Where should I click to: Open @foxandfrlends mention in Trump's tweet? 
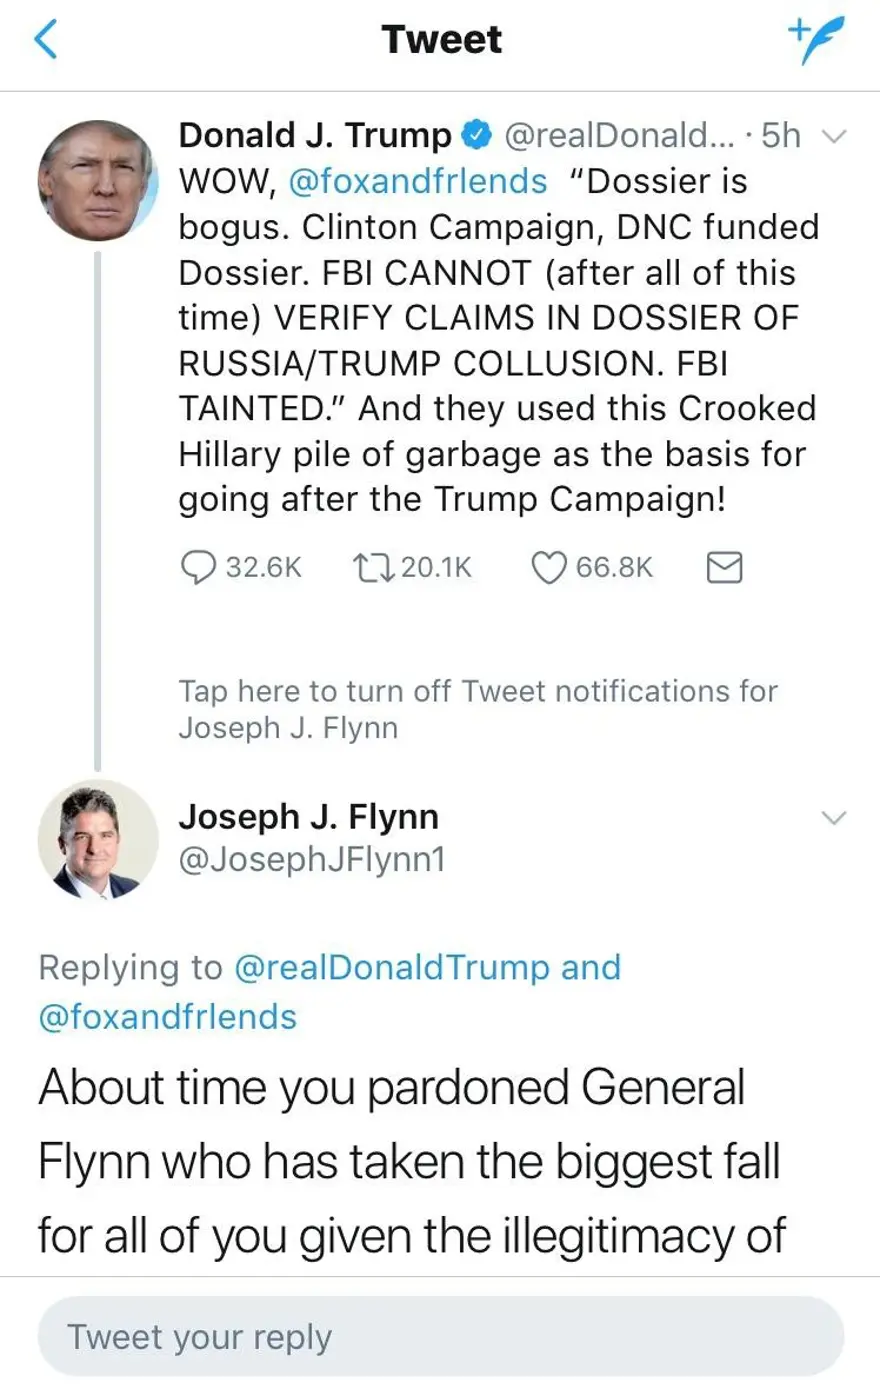click(x=418, y=181)
